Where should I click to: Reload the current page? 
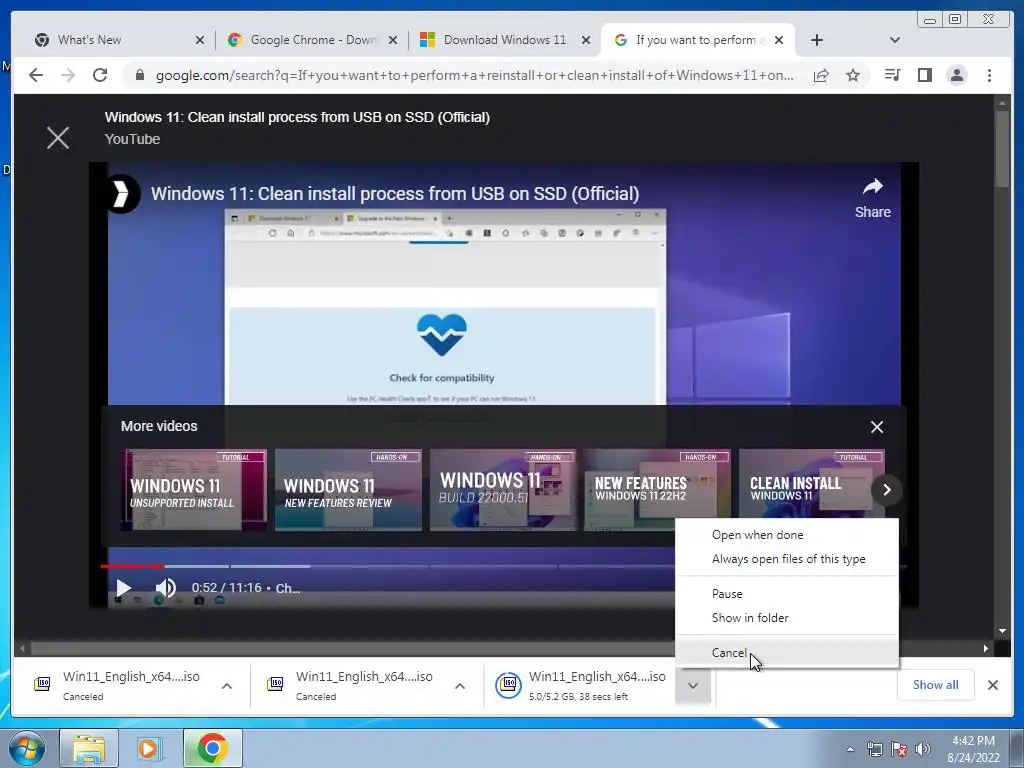tap(100, 75)
